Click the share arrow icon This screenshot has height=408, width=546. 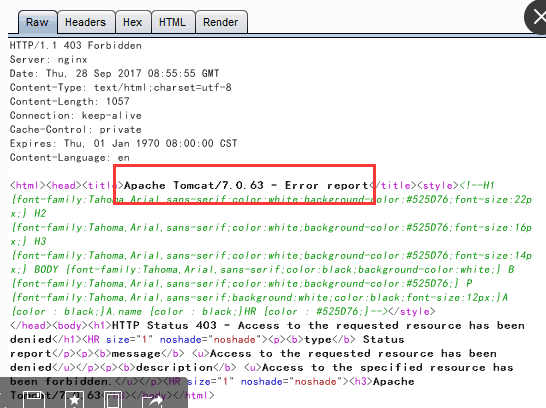153,400
